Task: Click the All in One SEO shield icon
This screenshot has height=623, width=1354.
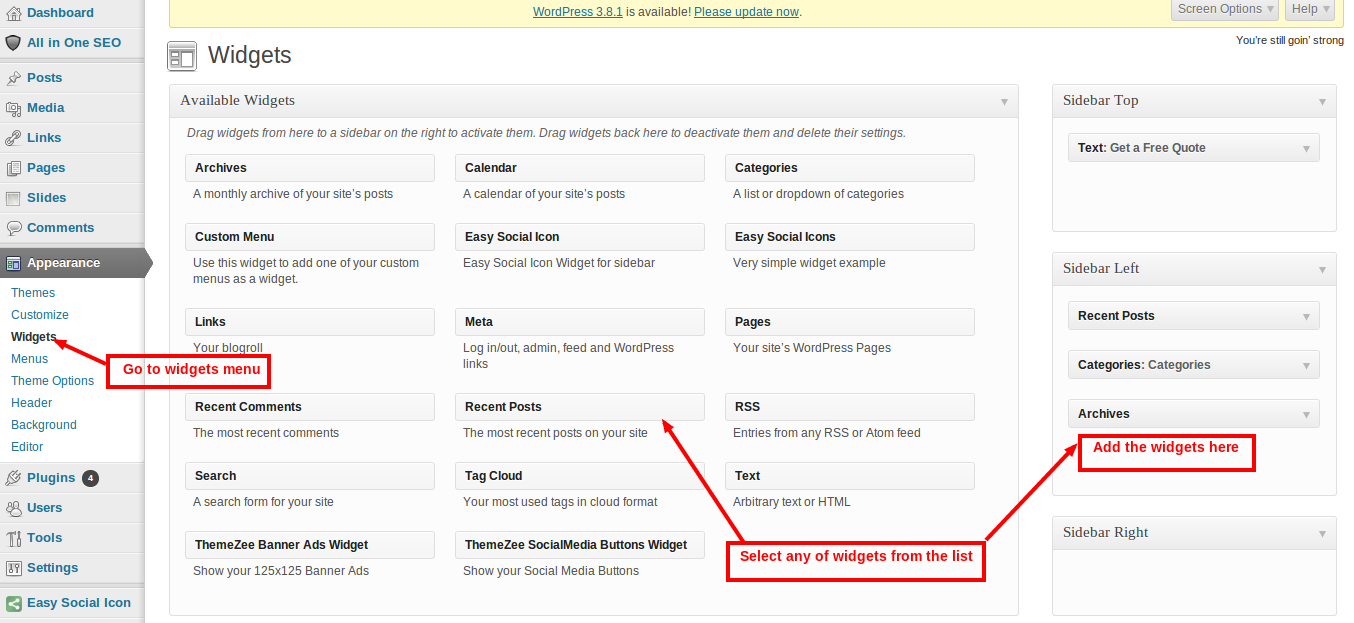Action: tap(13, 43)
